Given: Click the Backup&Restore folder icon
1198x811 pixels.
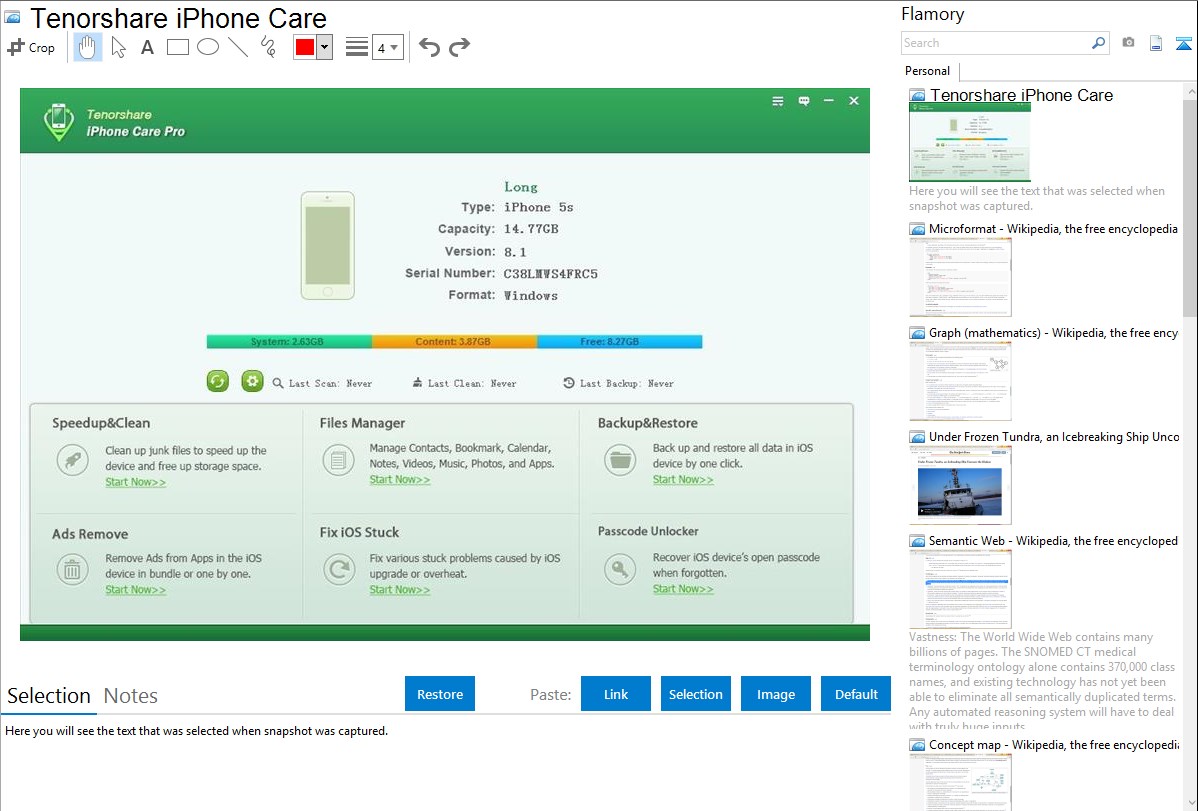Looking at the screenshot, I should point(620,460).
